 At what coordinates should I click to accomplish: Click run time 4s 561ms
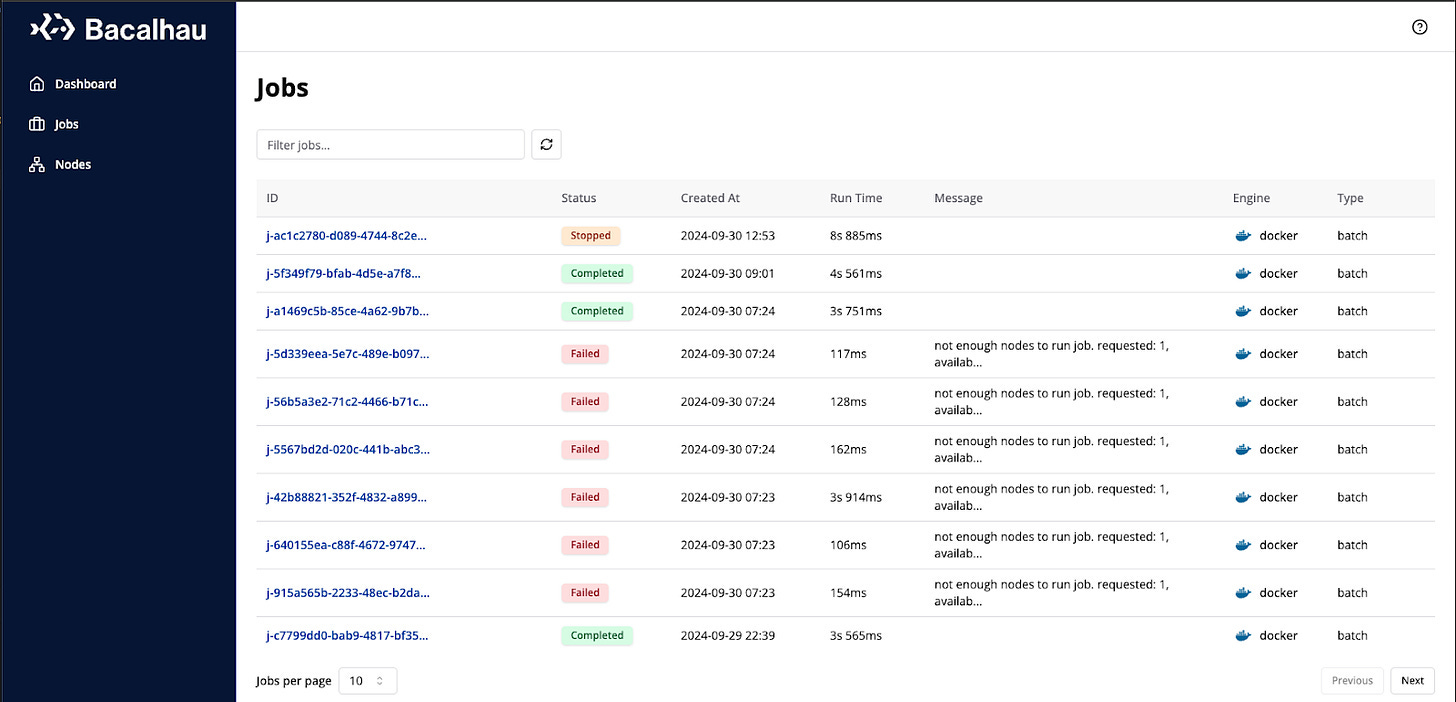[x=856, y=273]
